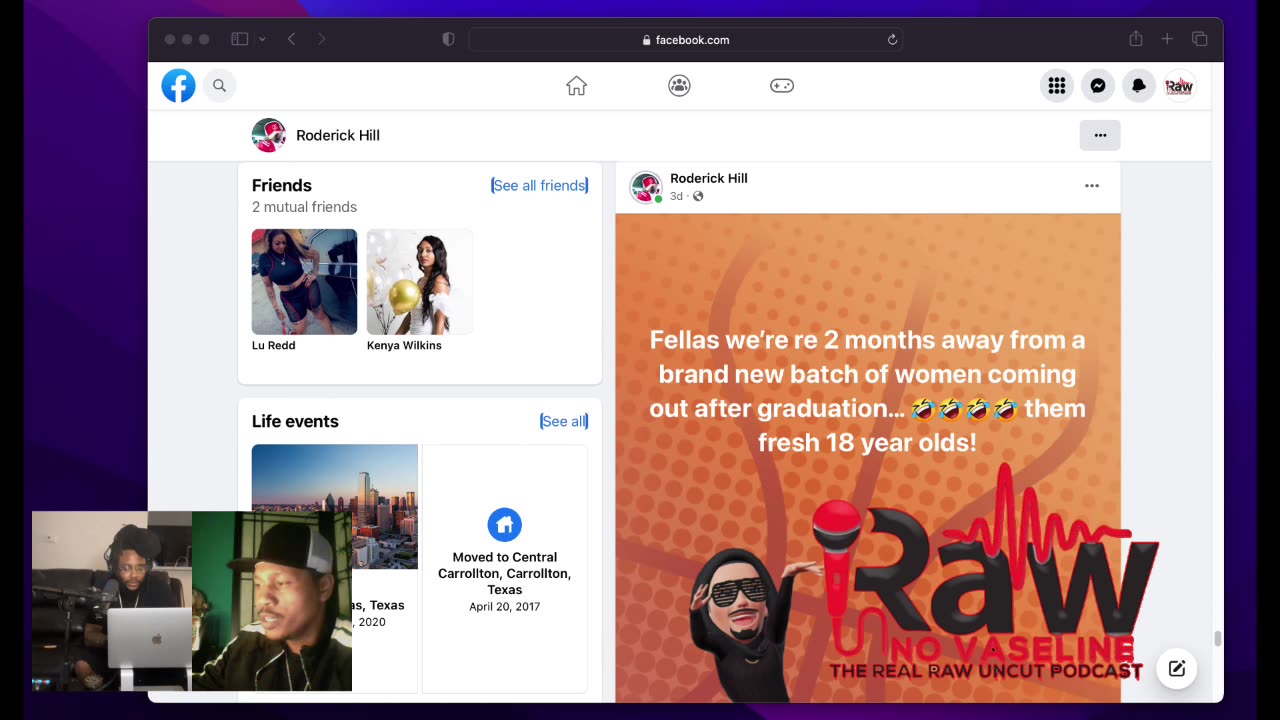
Task: Open Facebook search magnifier icon
Action: coord(220,86)
